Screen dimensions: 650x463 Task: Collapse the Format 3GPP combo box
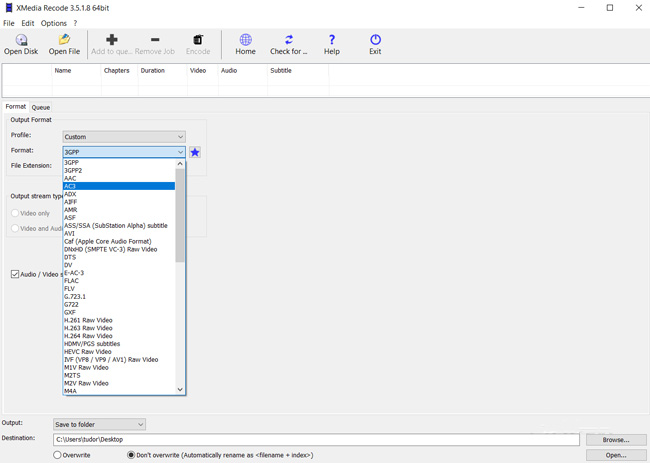coord(124,152)
